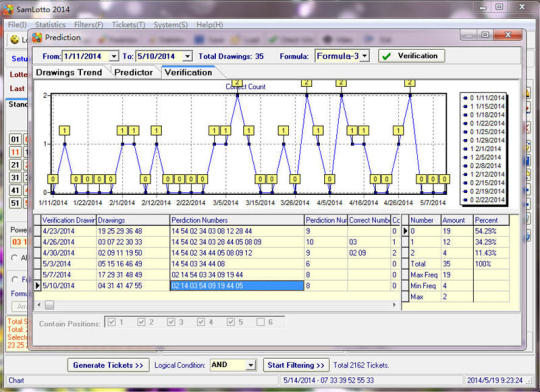Open the Logical Condition AND dropdown
Viewport: 540px width, 392px height.
251,365
